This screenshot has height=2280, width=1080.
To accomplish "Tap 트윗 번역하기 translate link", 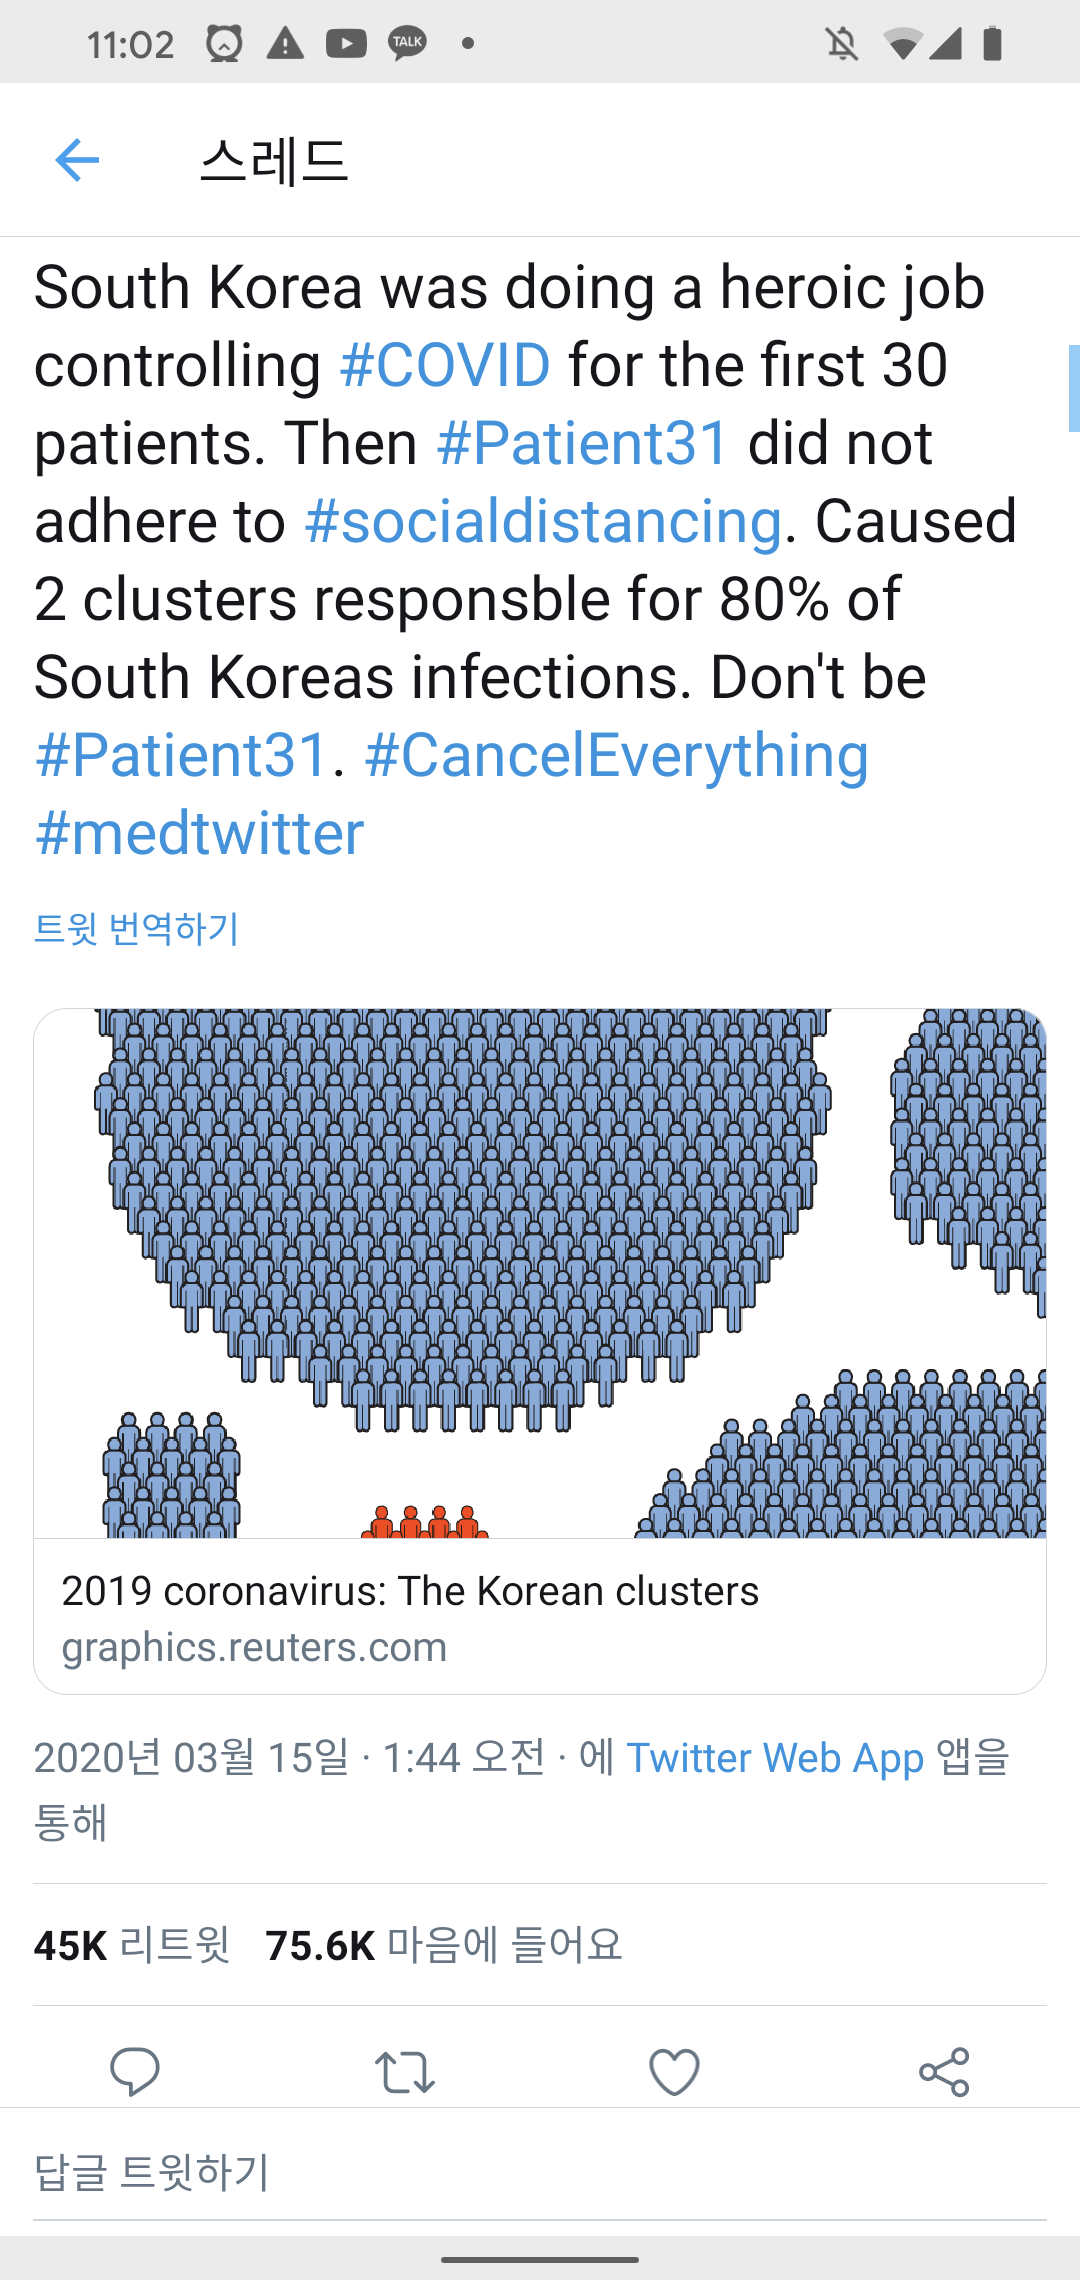I will (137, 929).
